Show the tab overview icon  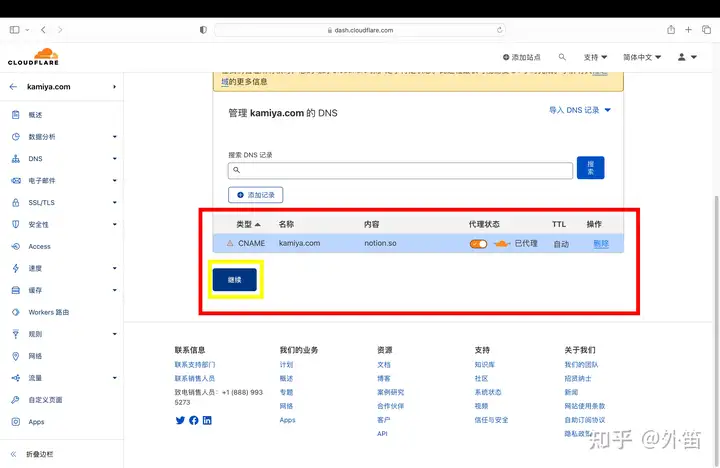(x=706, y=30)
